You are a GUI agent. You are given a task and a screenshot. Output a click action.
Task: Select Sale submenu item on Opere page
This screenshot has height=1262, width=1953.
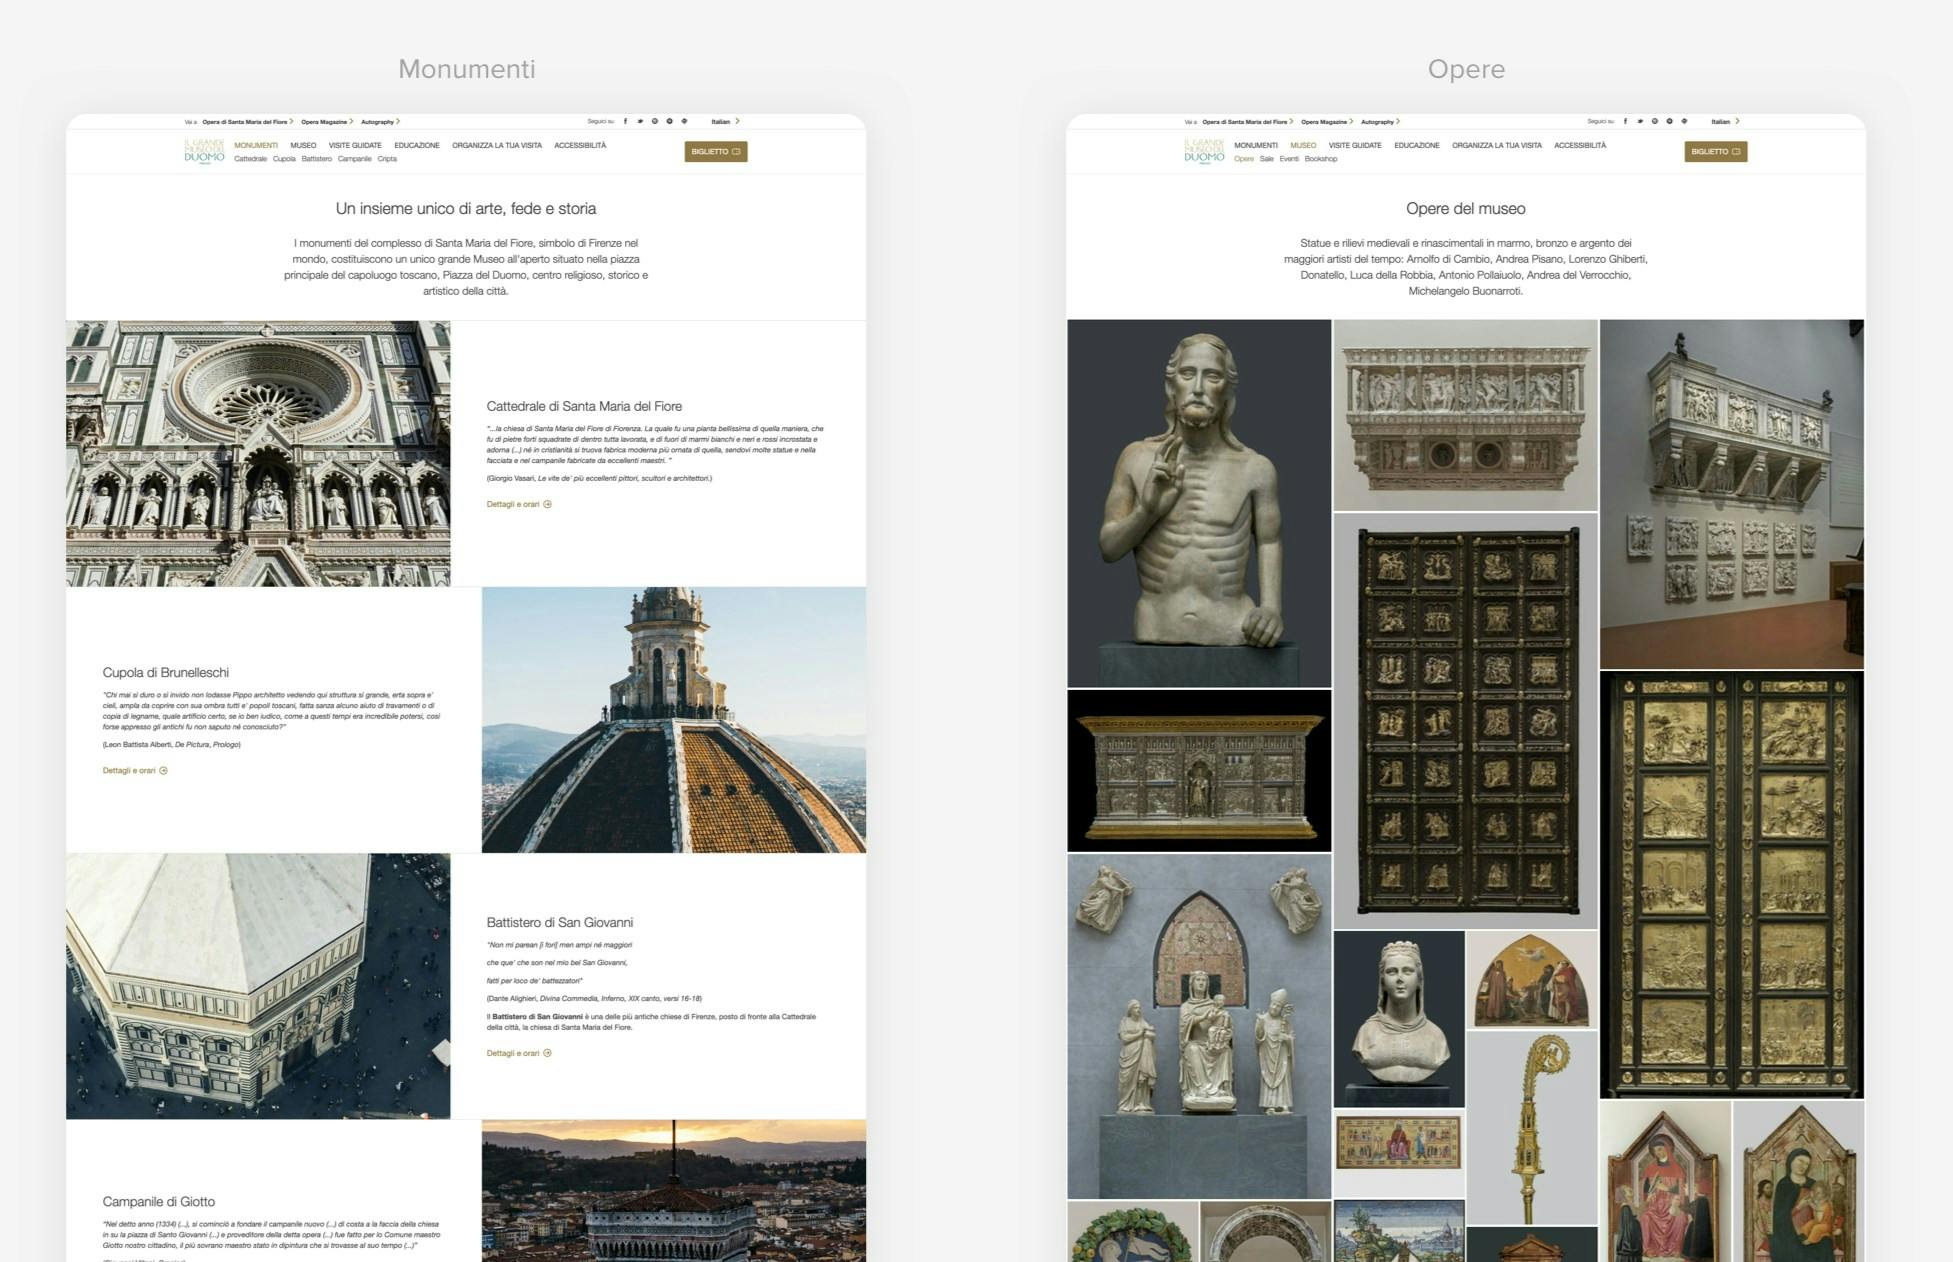click(x=1266, y=159)
